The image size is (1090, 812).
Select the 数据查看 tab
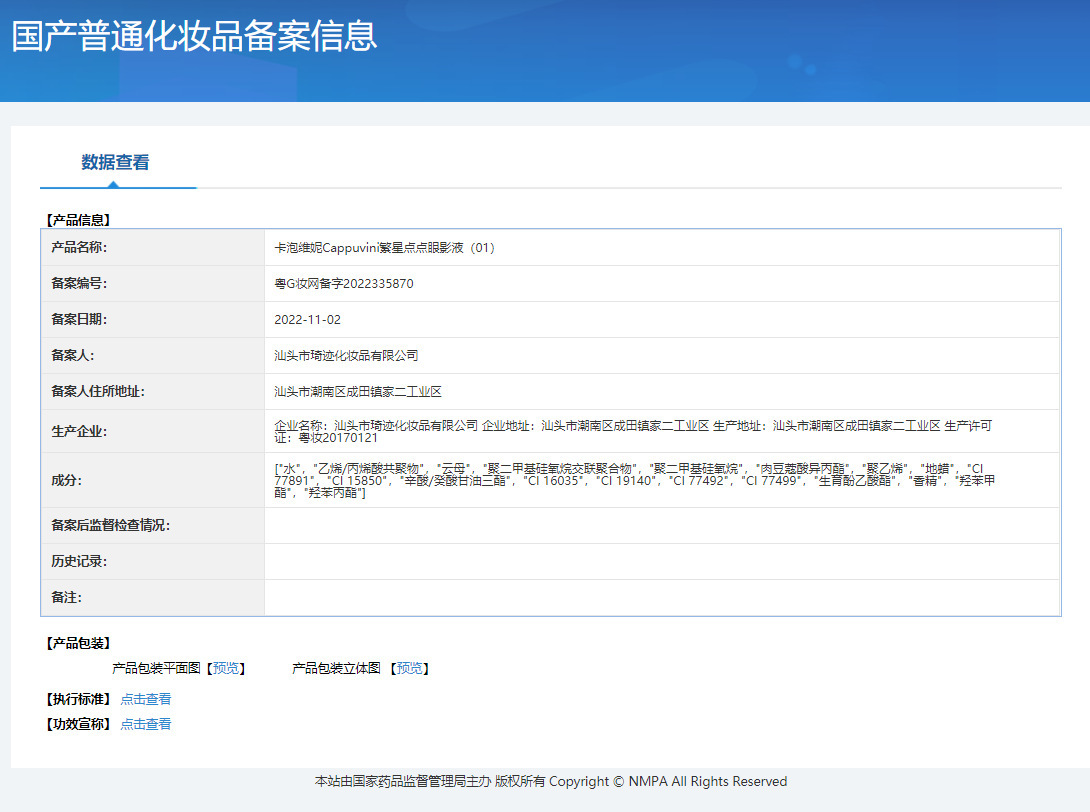coord(115,163)
